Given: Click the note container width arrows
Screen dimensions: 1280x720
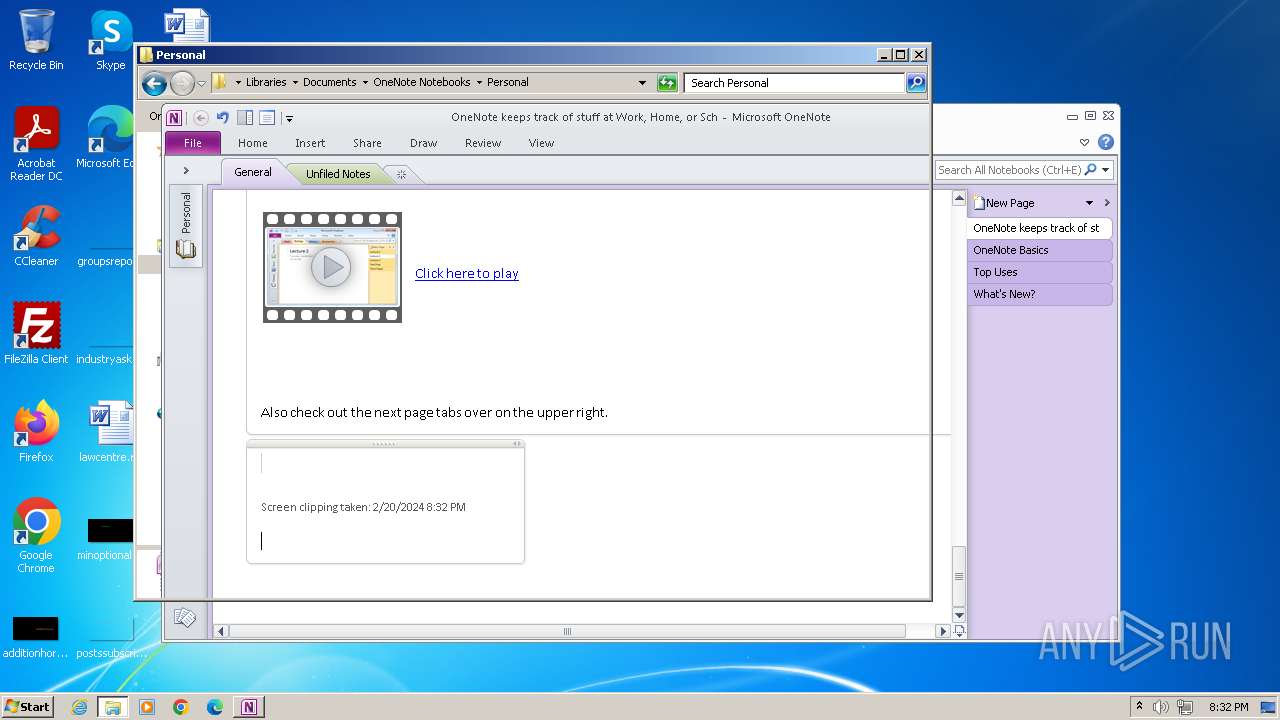Looking at the screenshot, I should (x=517, y=443).
